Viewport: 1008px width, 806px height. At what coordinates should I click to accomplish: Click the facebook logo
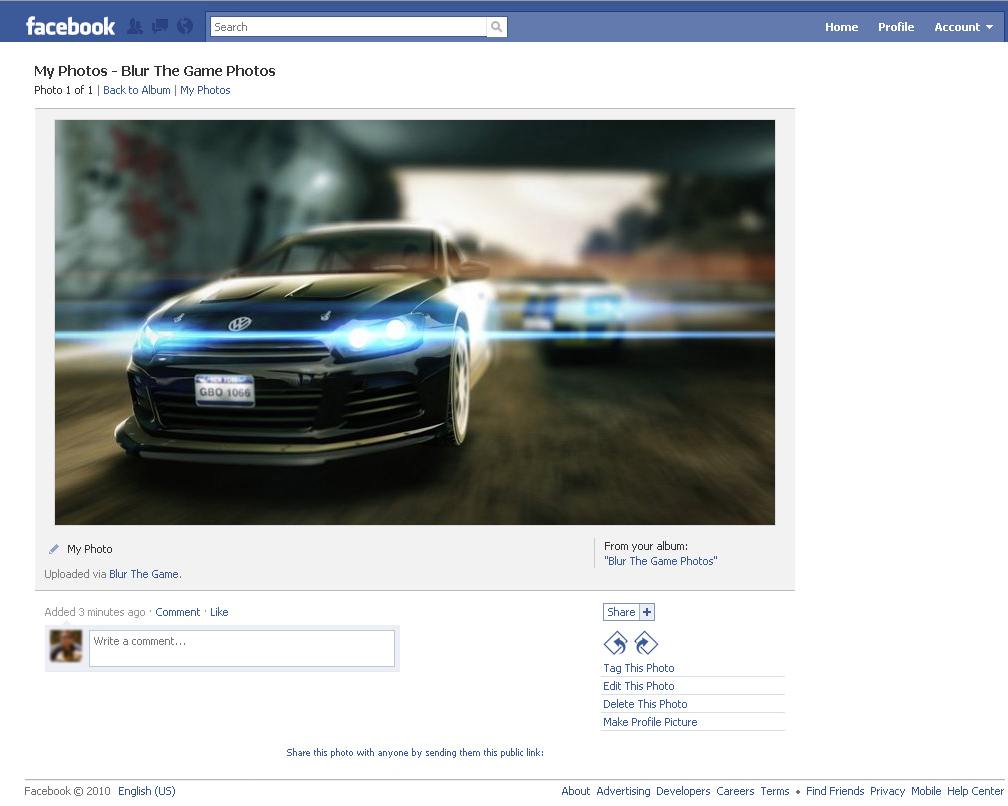[70, 26]
